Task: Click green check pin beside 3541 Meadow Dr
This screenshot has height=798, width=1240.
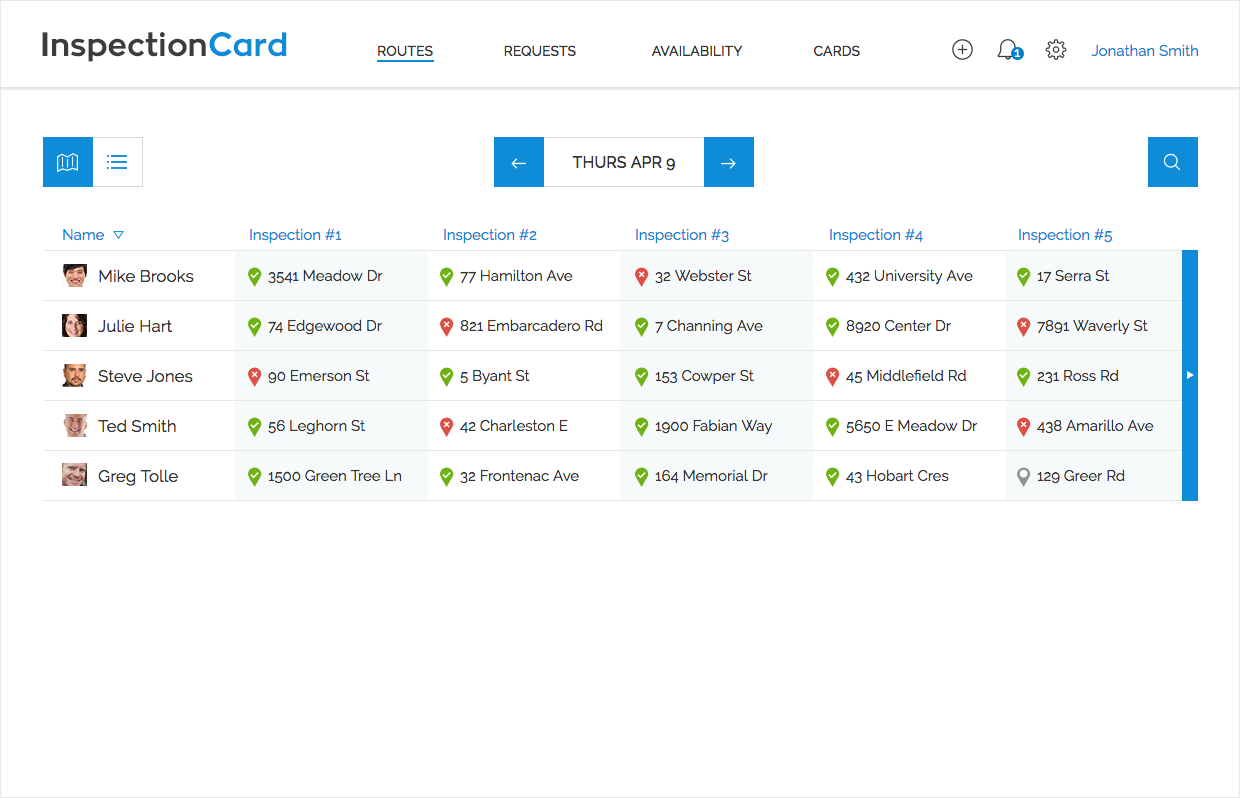Action: point(254,277)
